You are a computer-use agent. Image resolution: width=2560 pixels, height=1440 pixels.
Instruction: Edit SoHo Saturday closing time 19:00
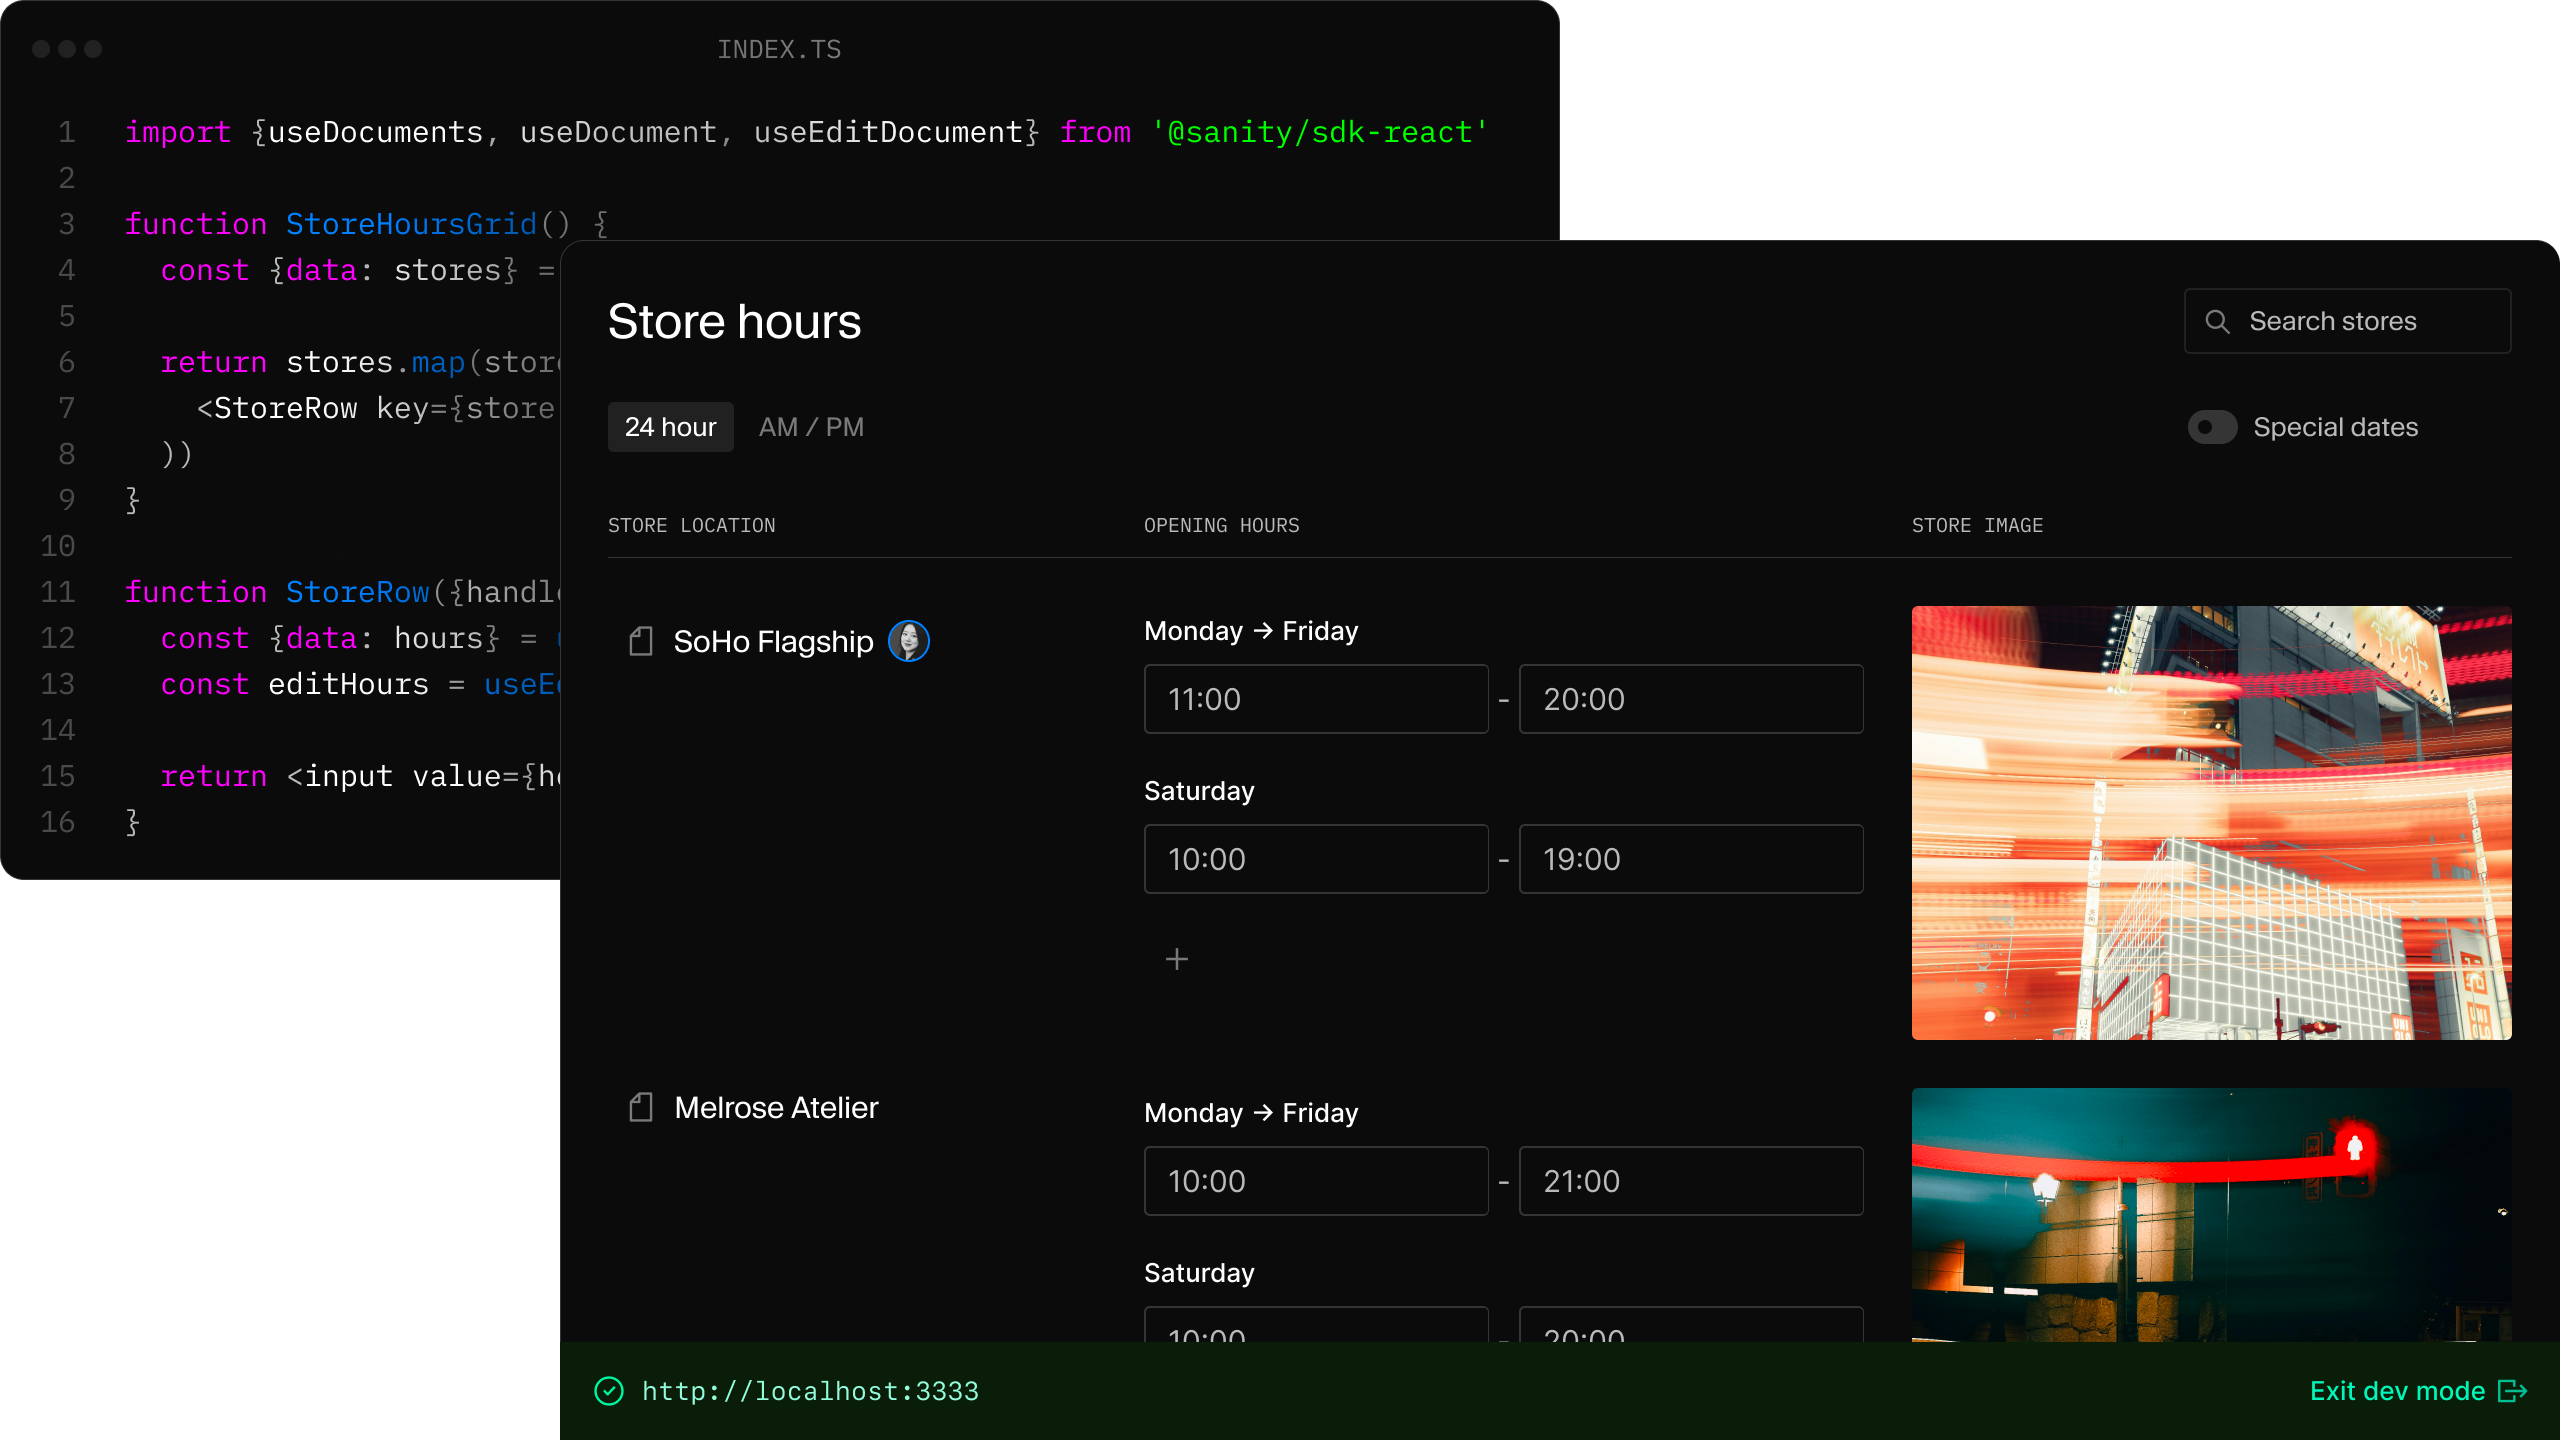(x=1690, y=859)
